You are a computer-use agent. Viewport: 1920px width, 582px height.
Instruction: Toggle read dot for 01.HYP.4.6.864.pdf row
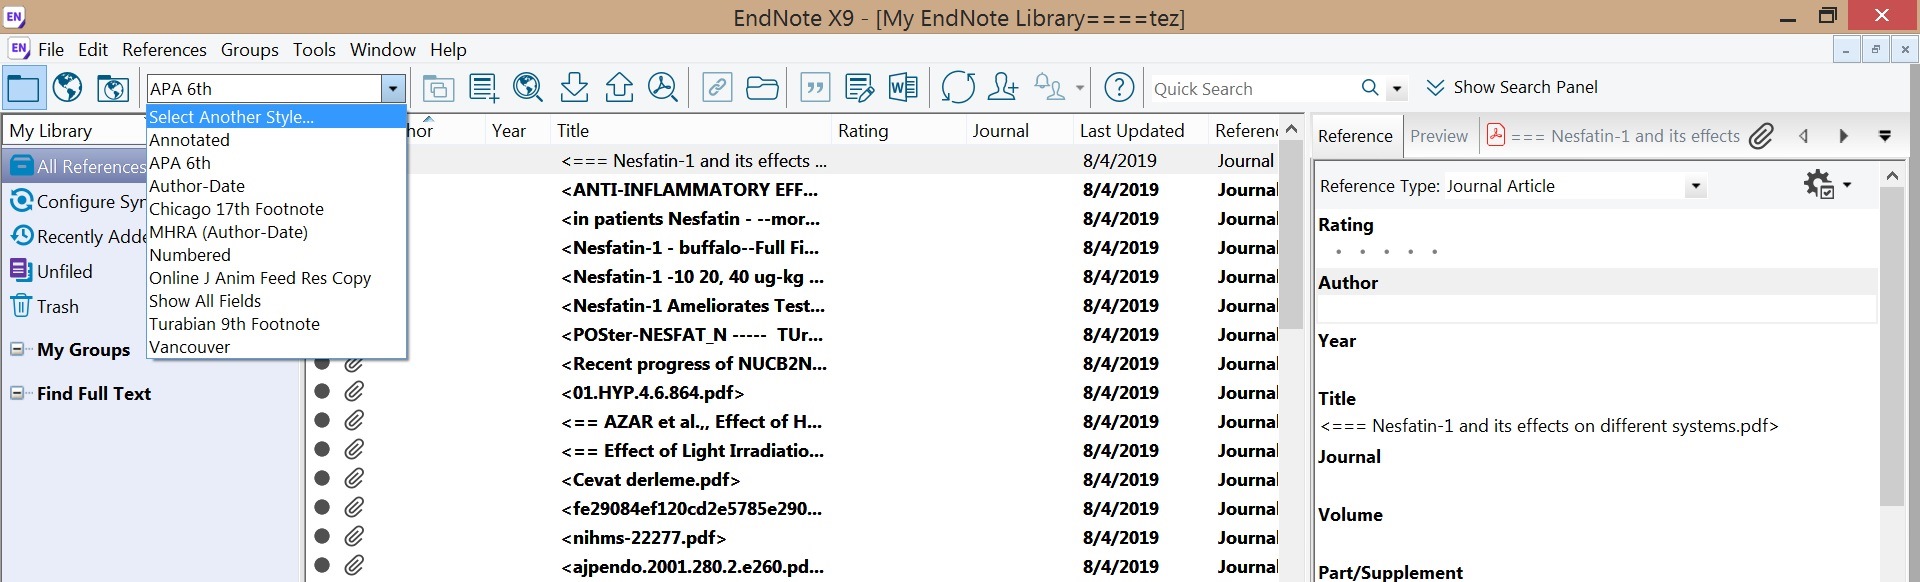(322, 391)
